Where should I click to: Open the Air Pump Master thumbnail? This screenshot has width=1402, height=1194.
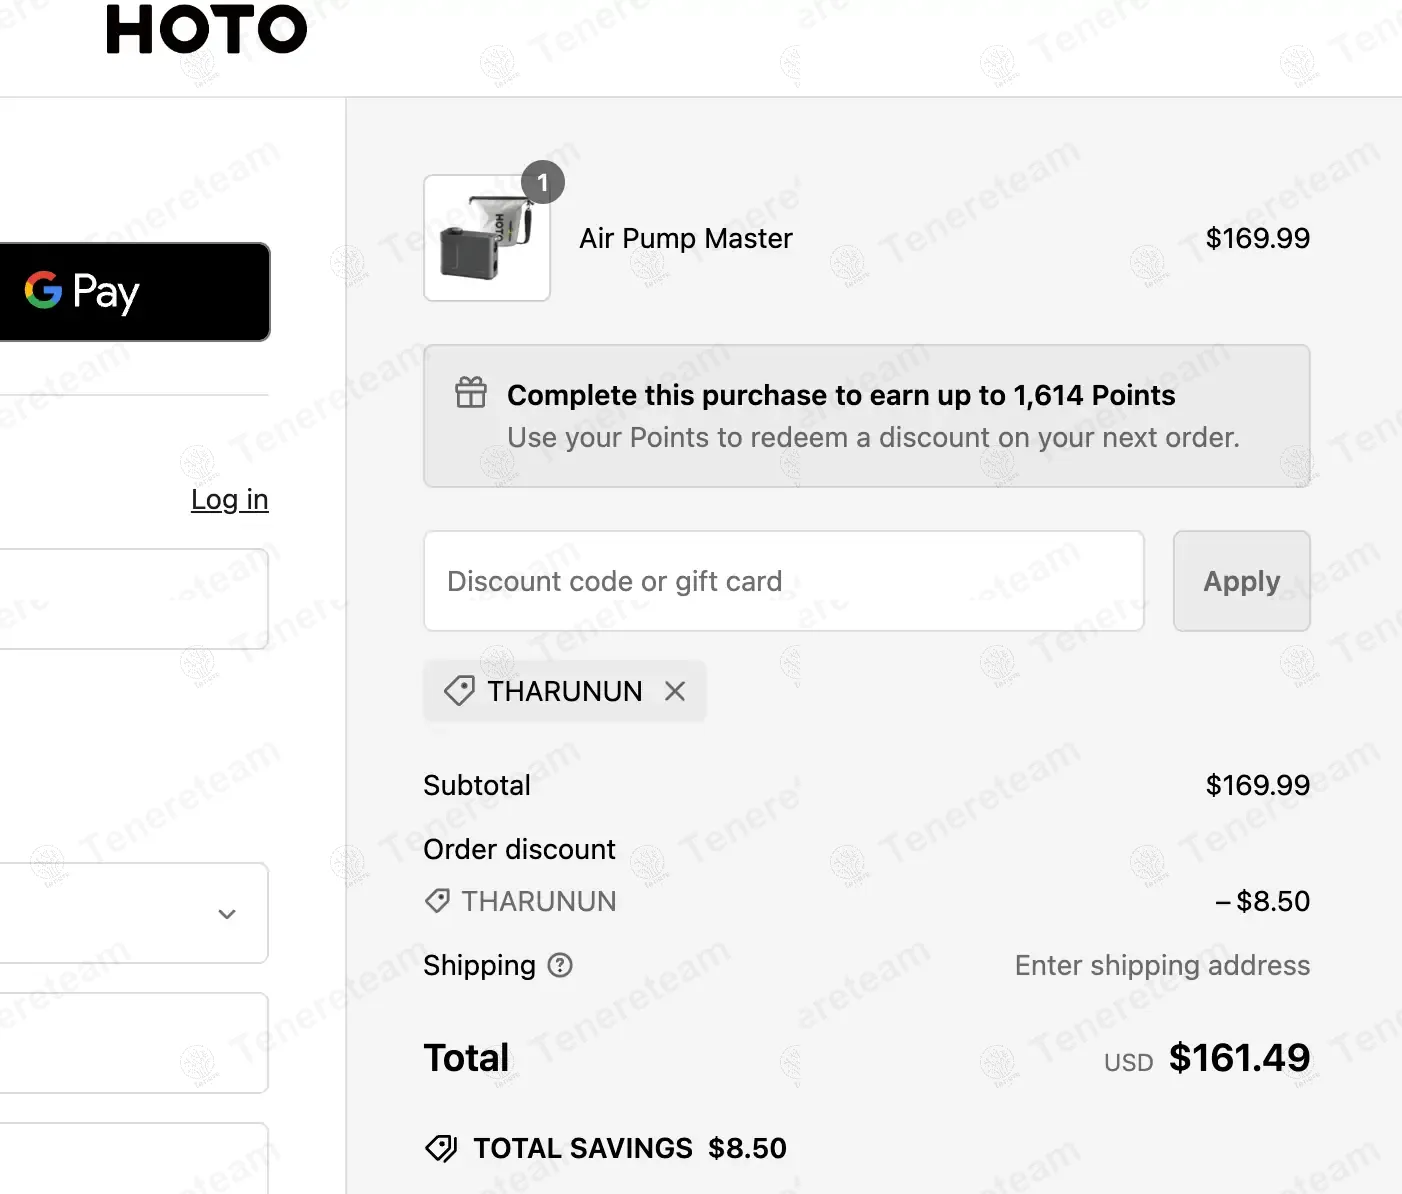[x=486, y=239]
